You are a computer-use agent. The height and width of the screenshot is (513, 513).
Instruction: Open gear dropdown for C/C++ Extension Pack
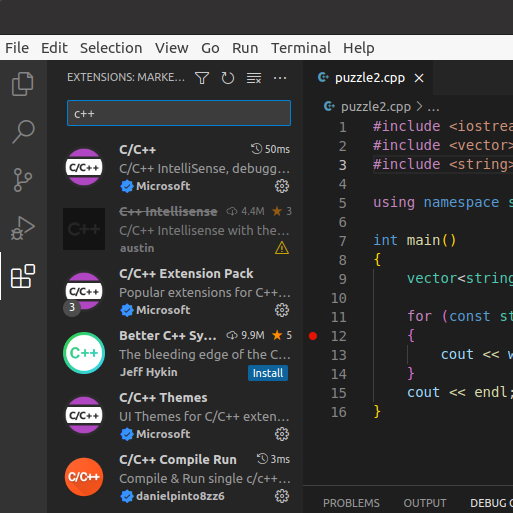pos(282,310)
